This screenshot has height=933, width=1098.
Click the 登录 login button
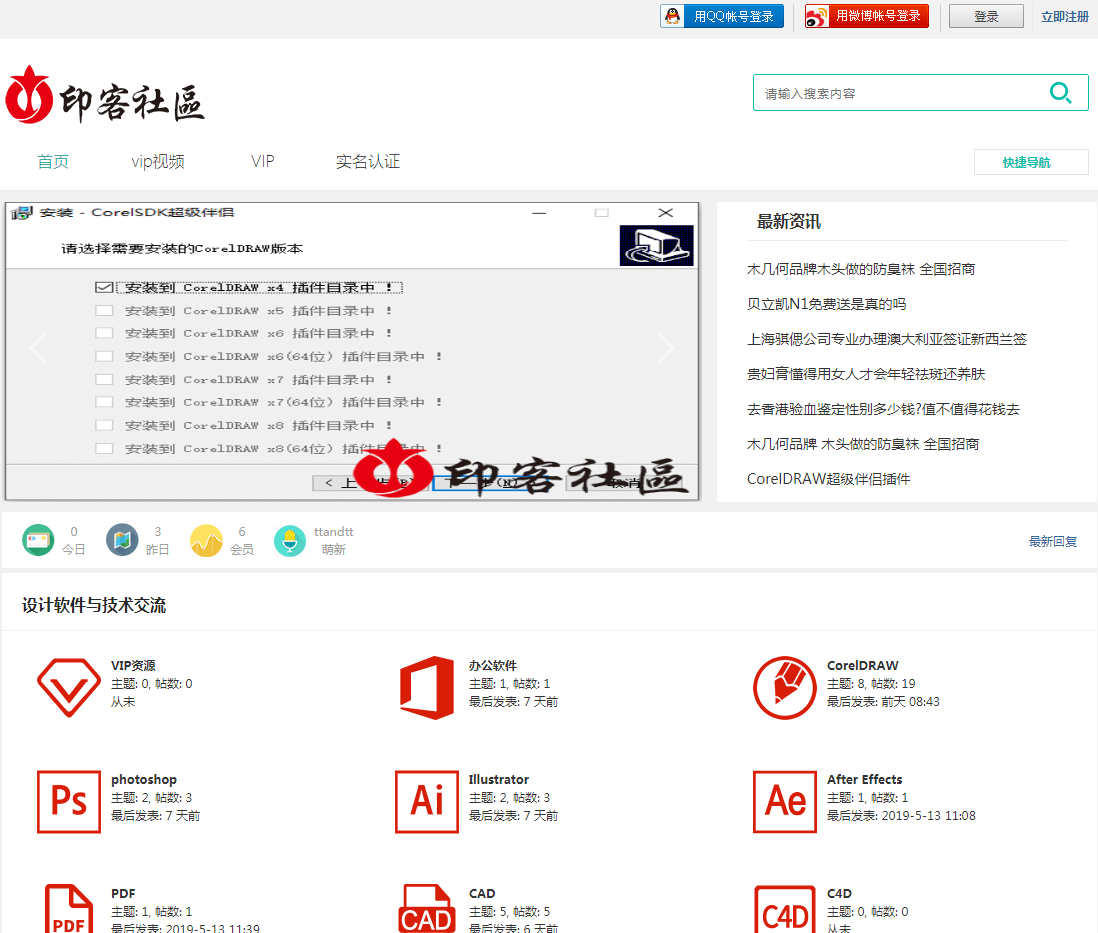coord(985,16)
